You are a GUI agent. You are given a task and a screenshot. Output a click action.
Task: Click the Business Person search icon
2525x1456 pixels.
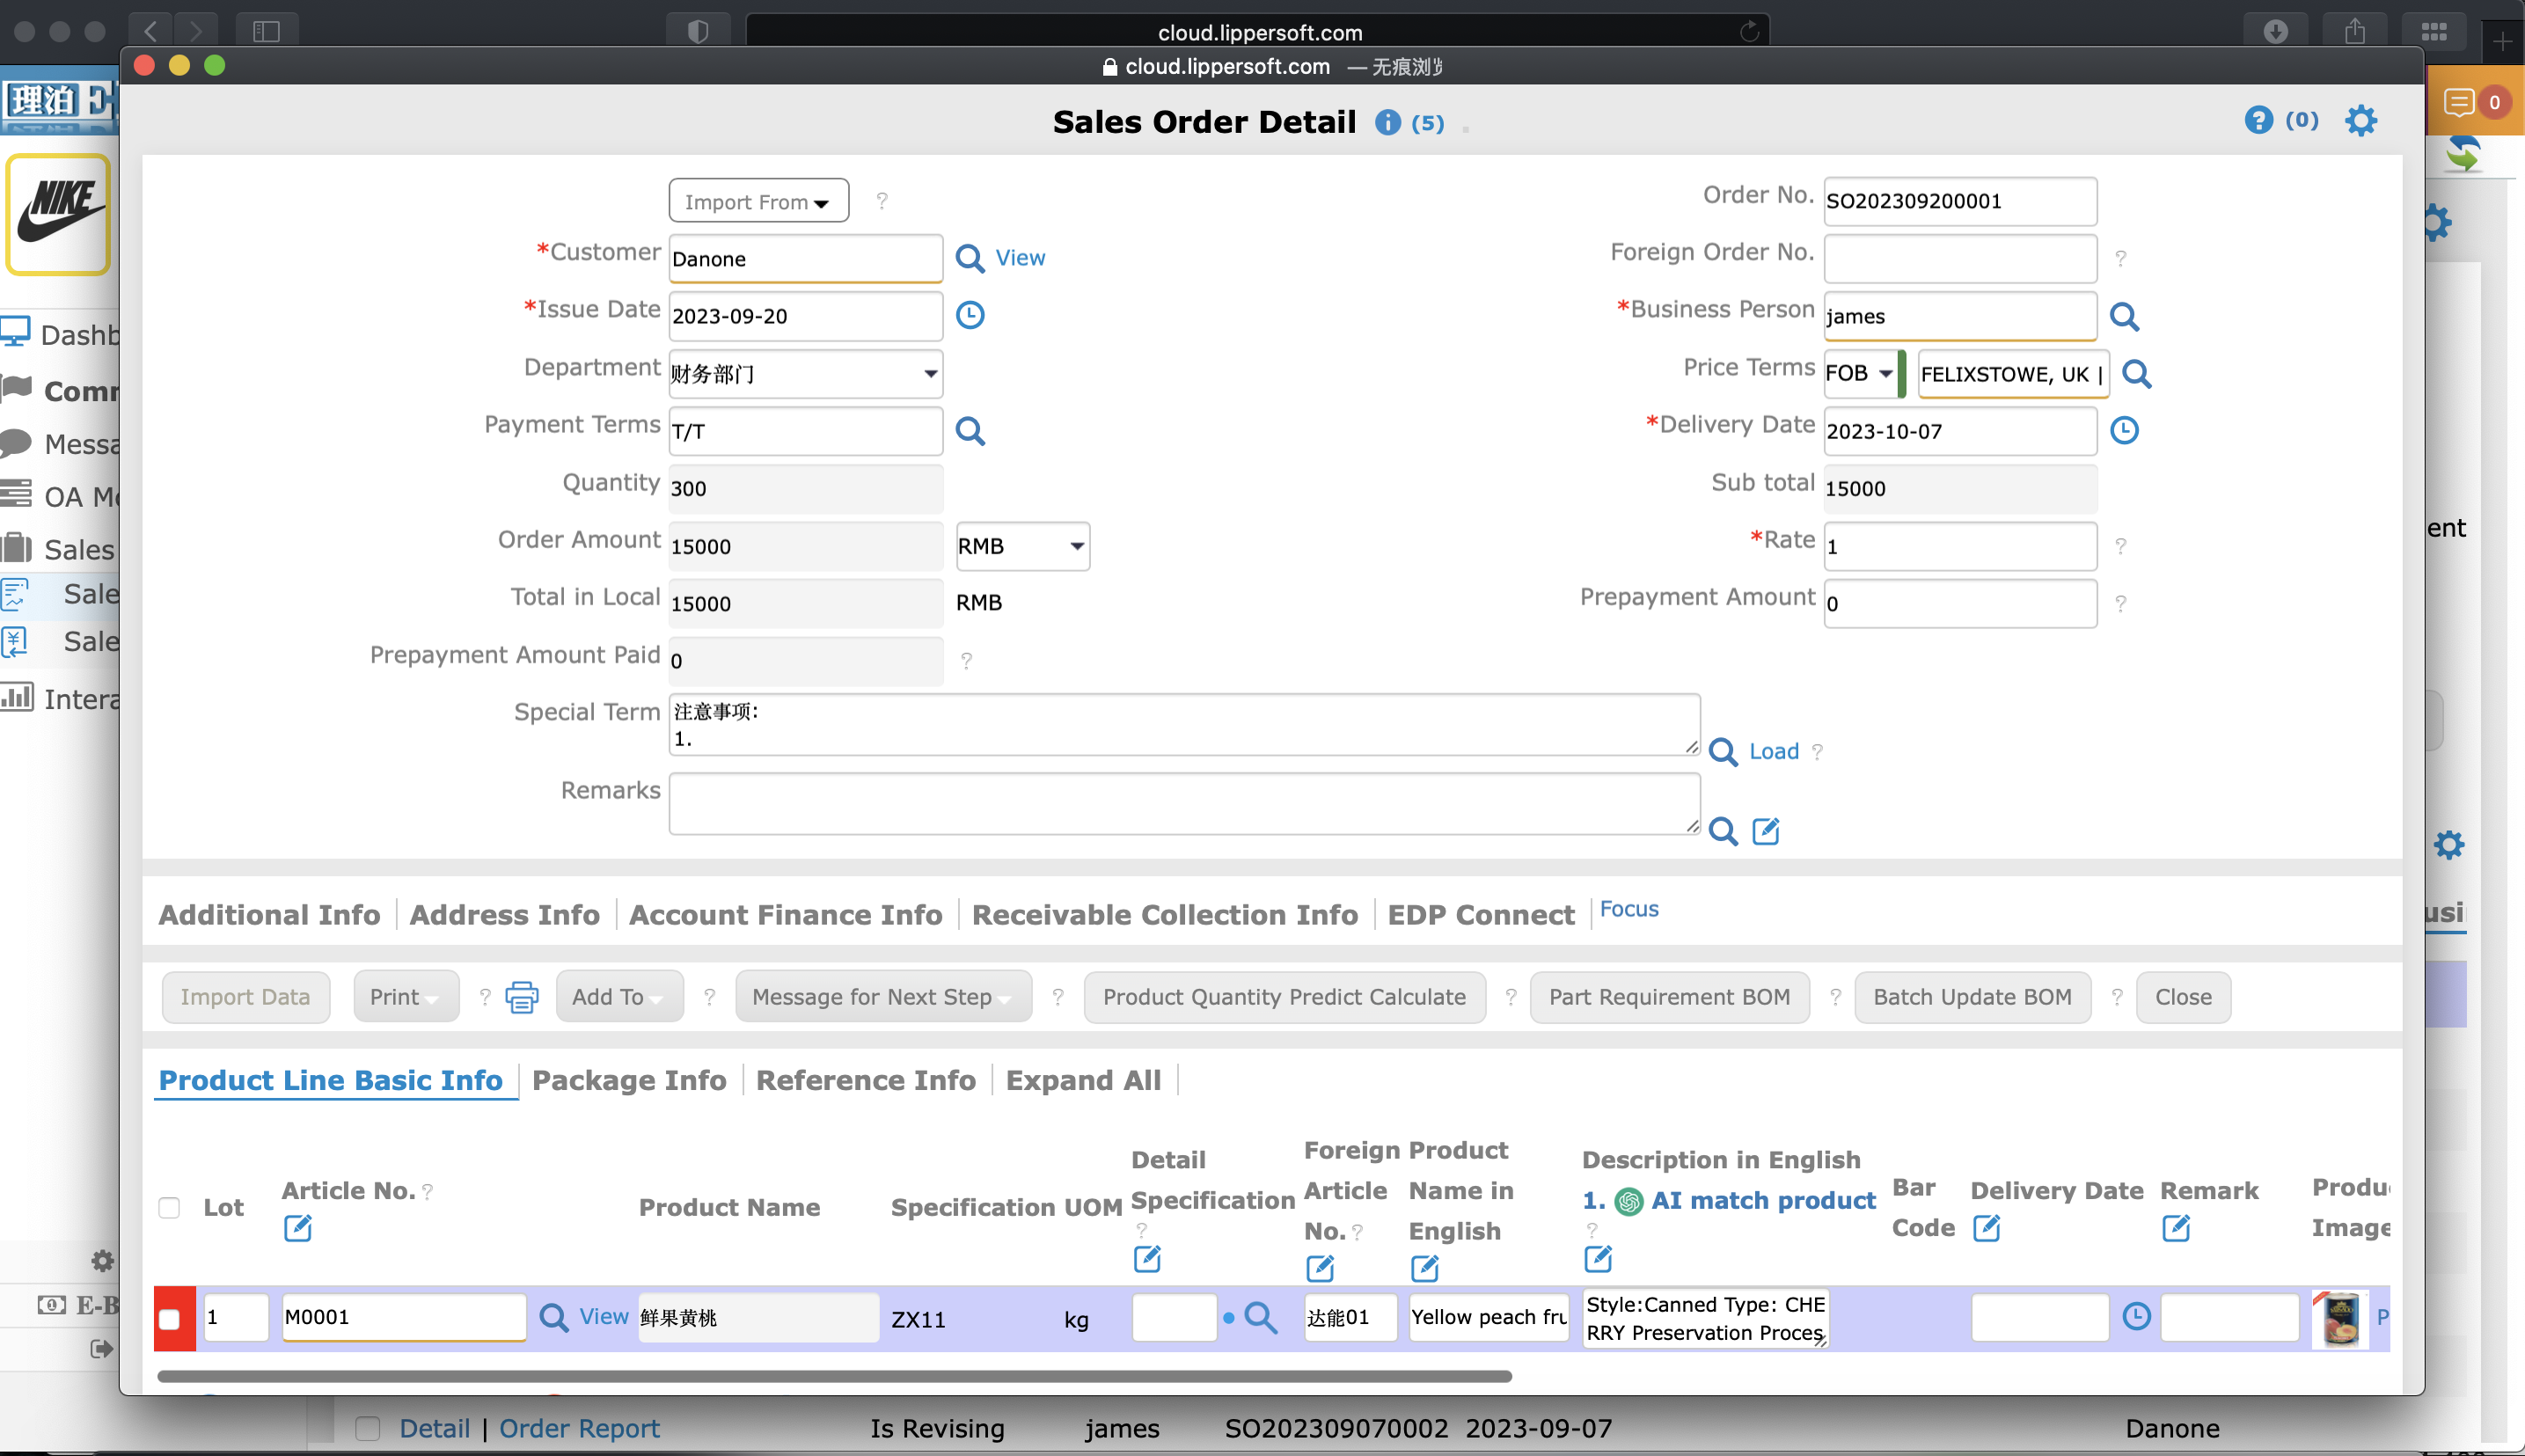click(x=2123, y=317)
